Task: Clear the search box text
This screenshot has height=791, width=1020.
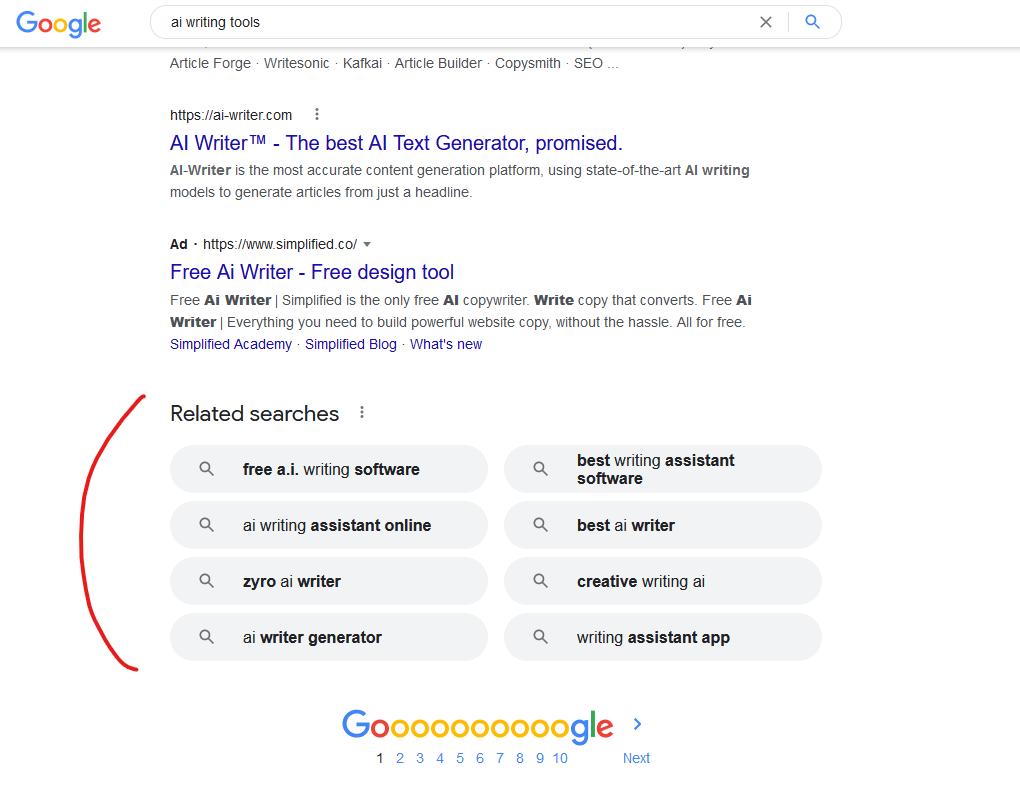Action: point(766,22)
